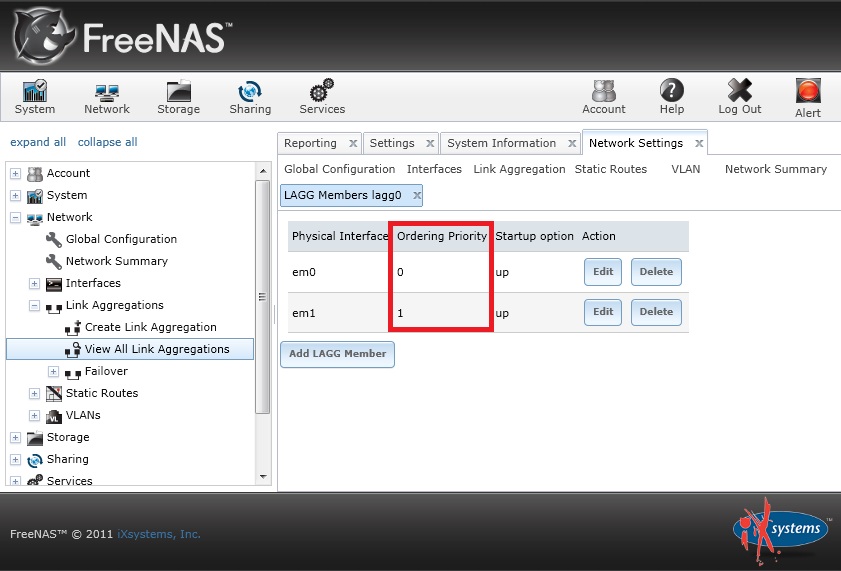Open the iXsystems, Inc. footer link
The height and width of the screenshot is (571, 841).
(159, 535)
